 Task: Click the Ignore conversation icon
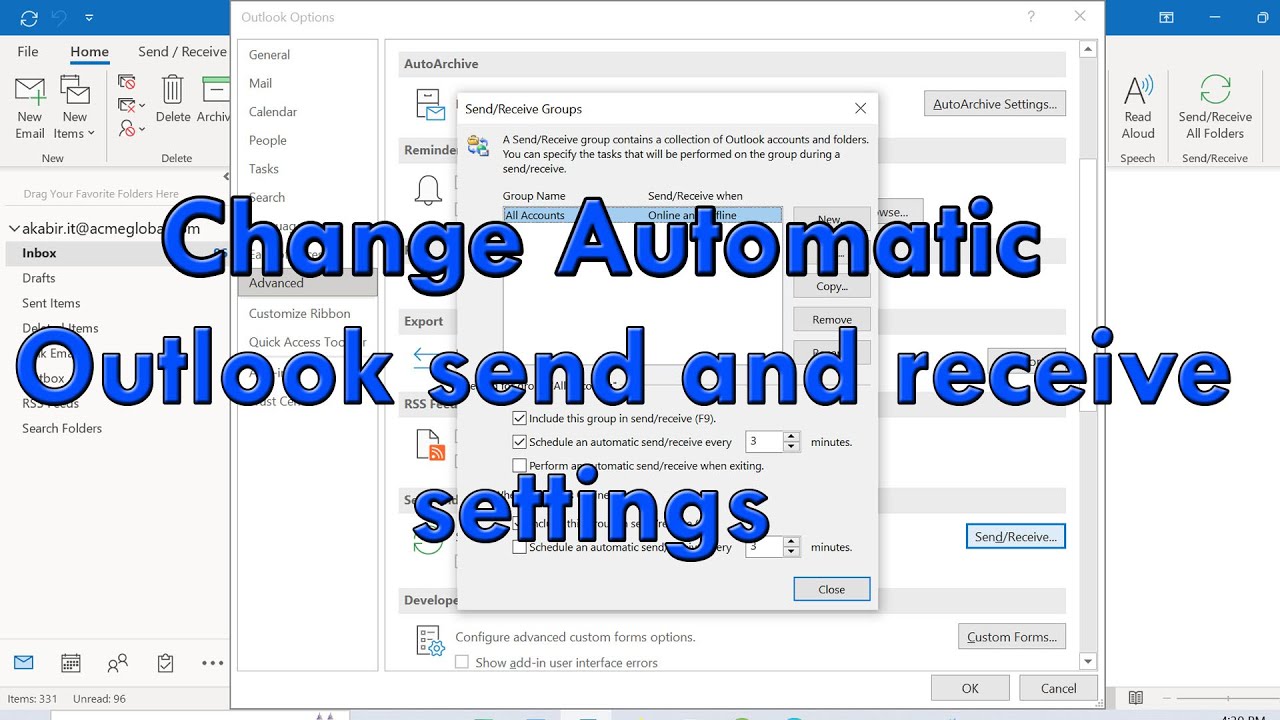point(127,82)
